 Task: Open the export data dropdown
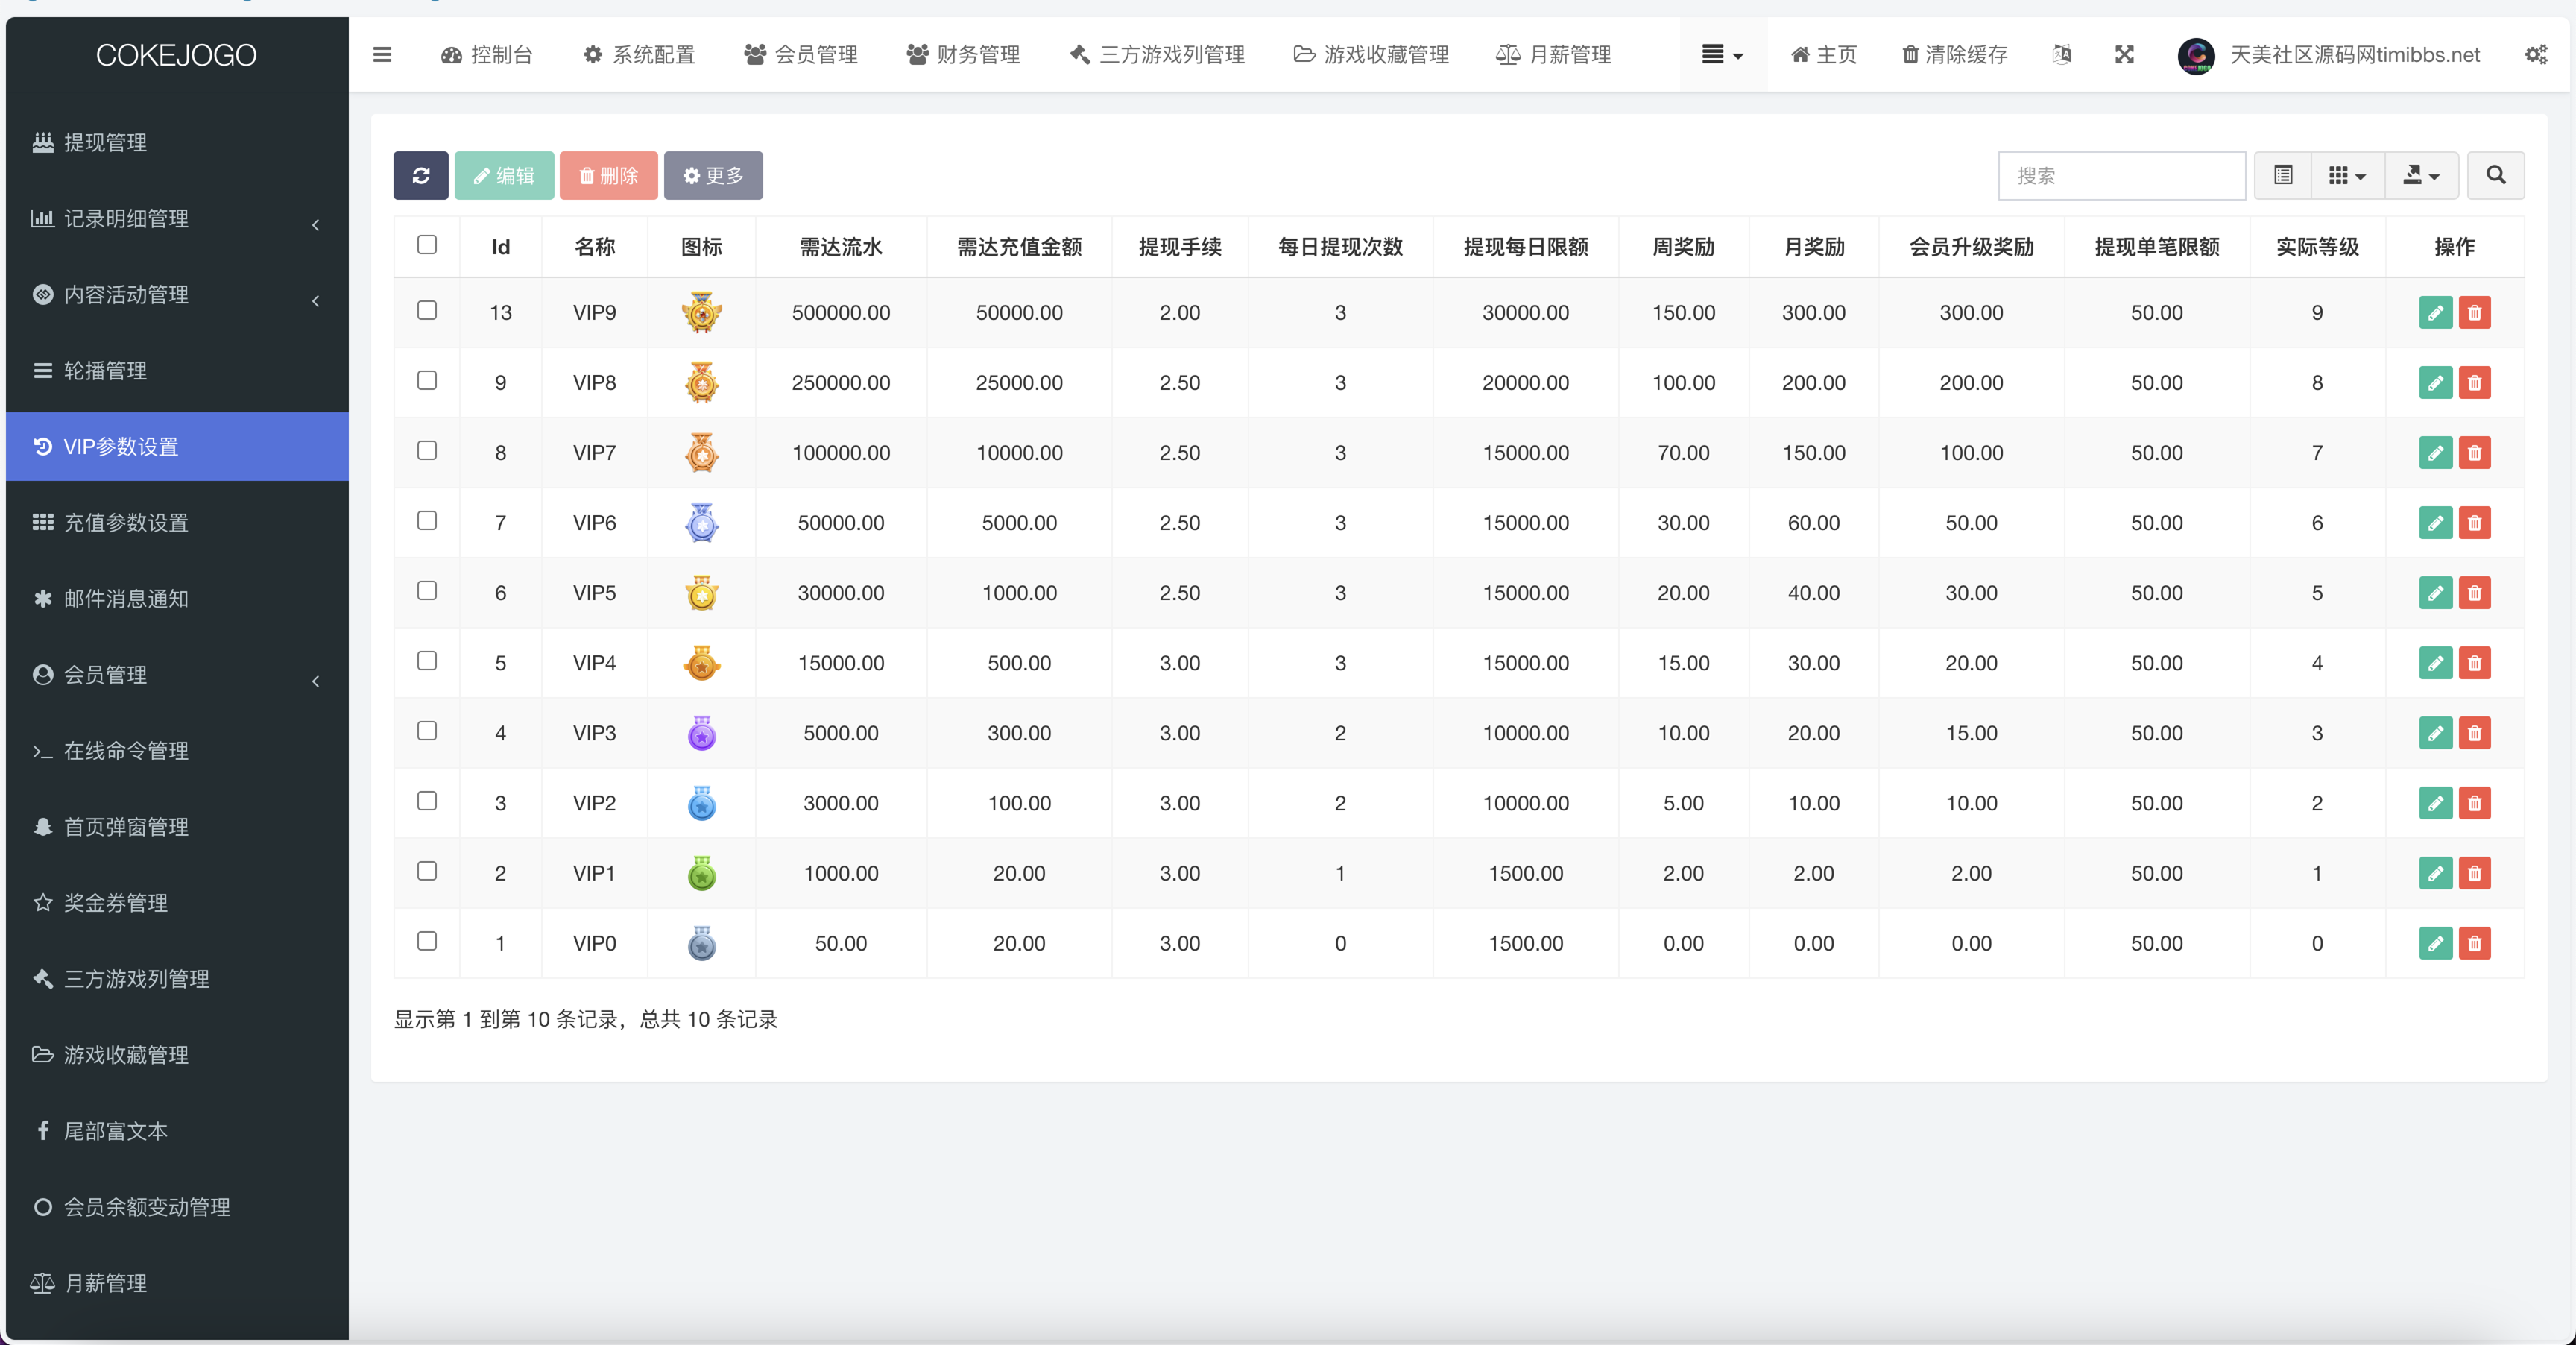(2421, 176)
